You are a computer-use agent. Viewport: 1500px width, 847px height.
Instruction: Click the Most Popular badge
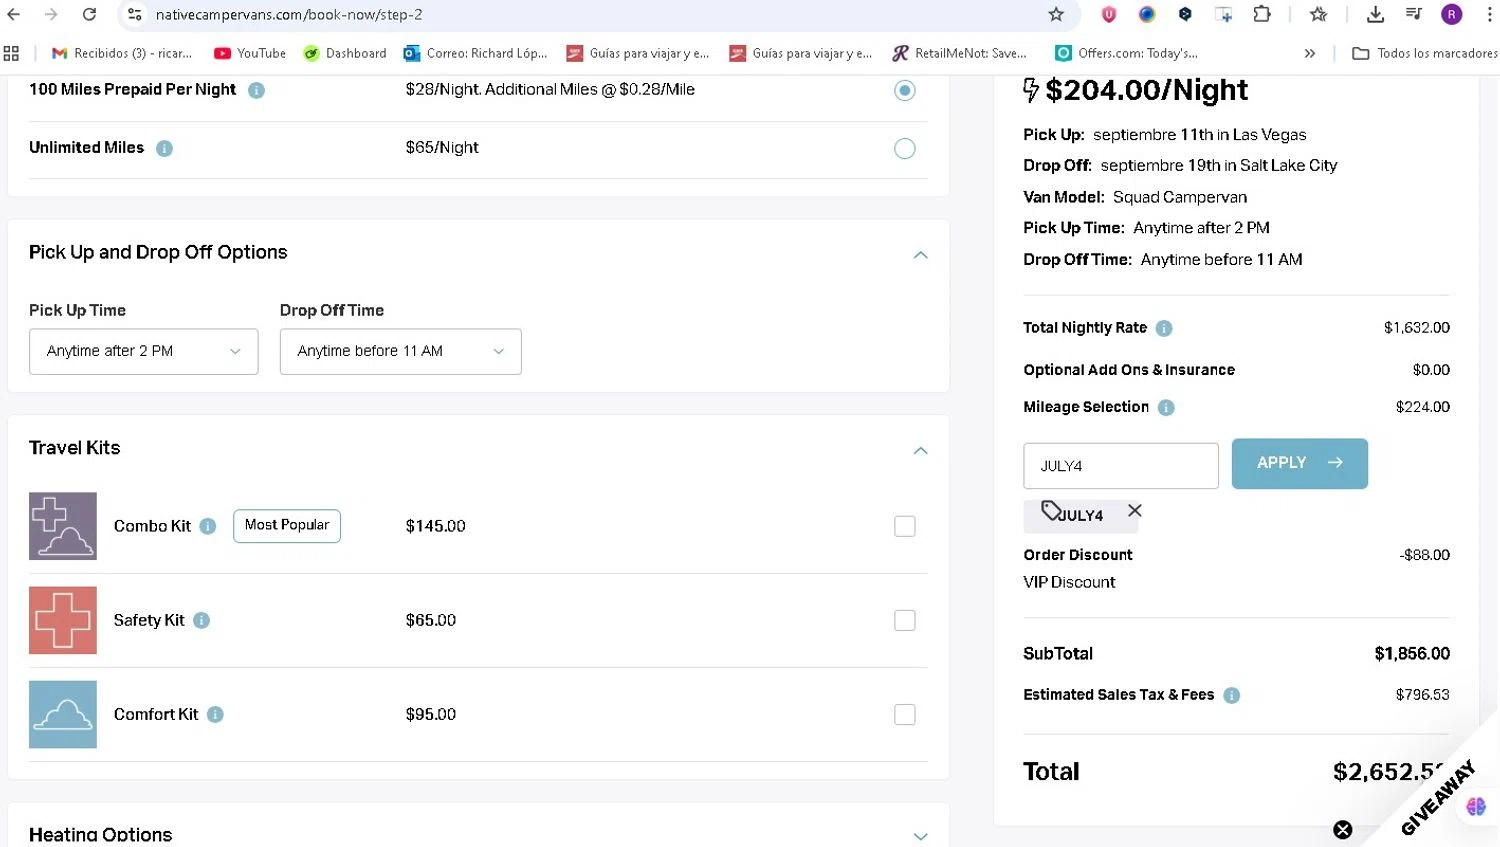[287, 526]
